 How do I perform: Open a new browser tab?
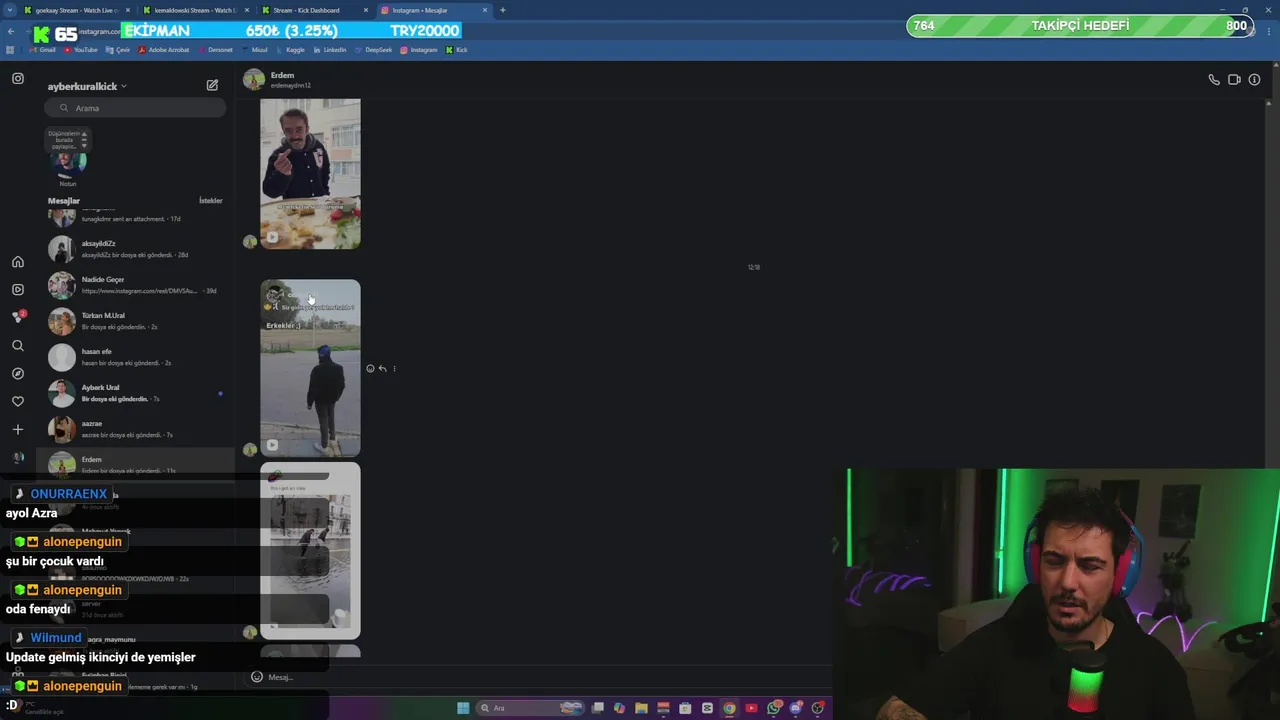(x=502, y=10)
